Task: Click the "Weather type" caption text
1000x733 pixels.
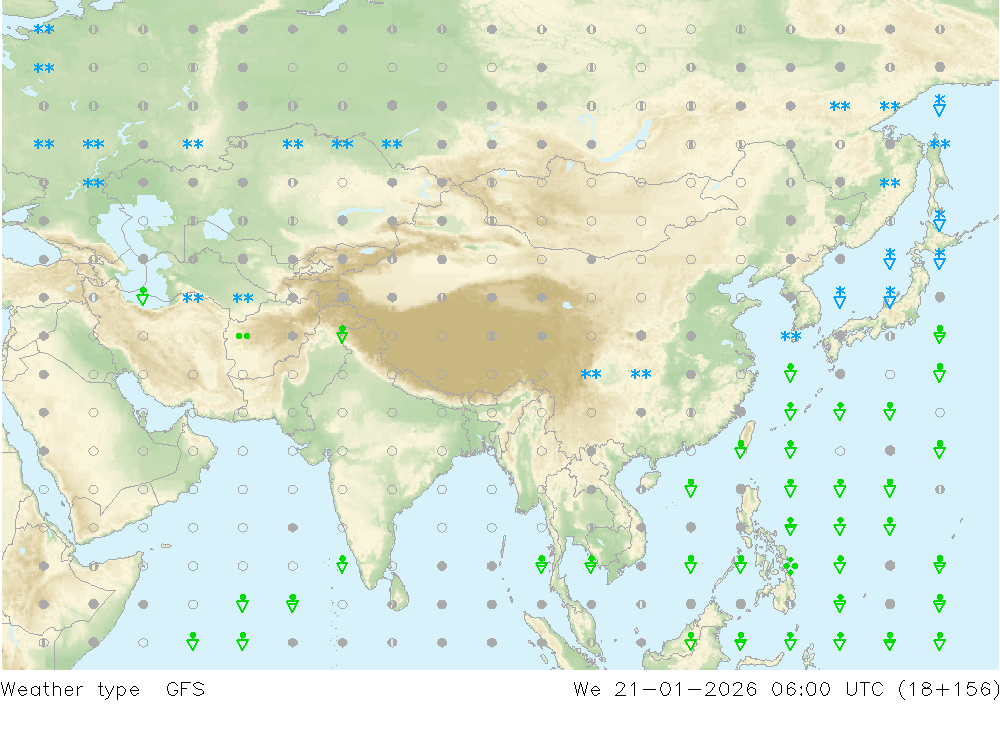Action: [x=70, y=690]
